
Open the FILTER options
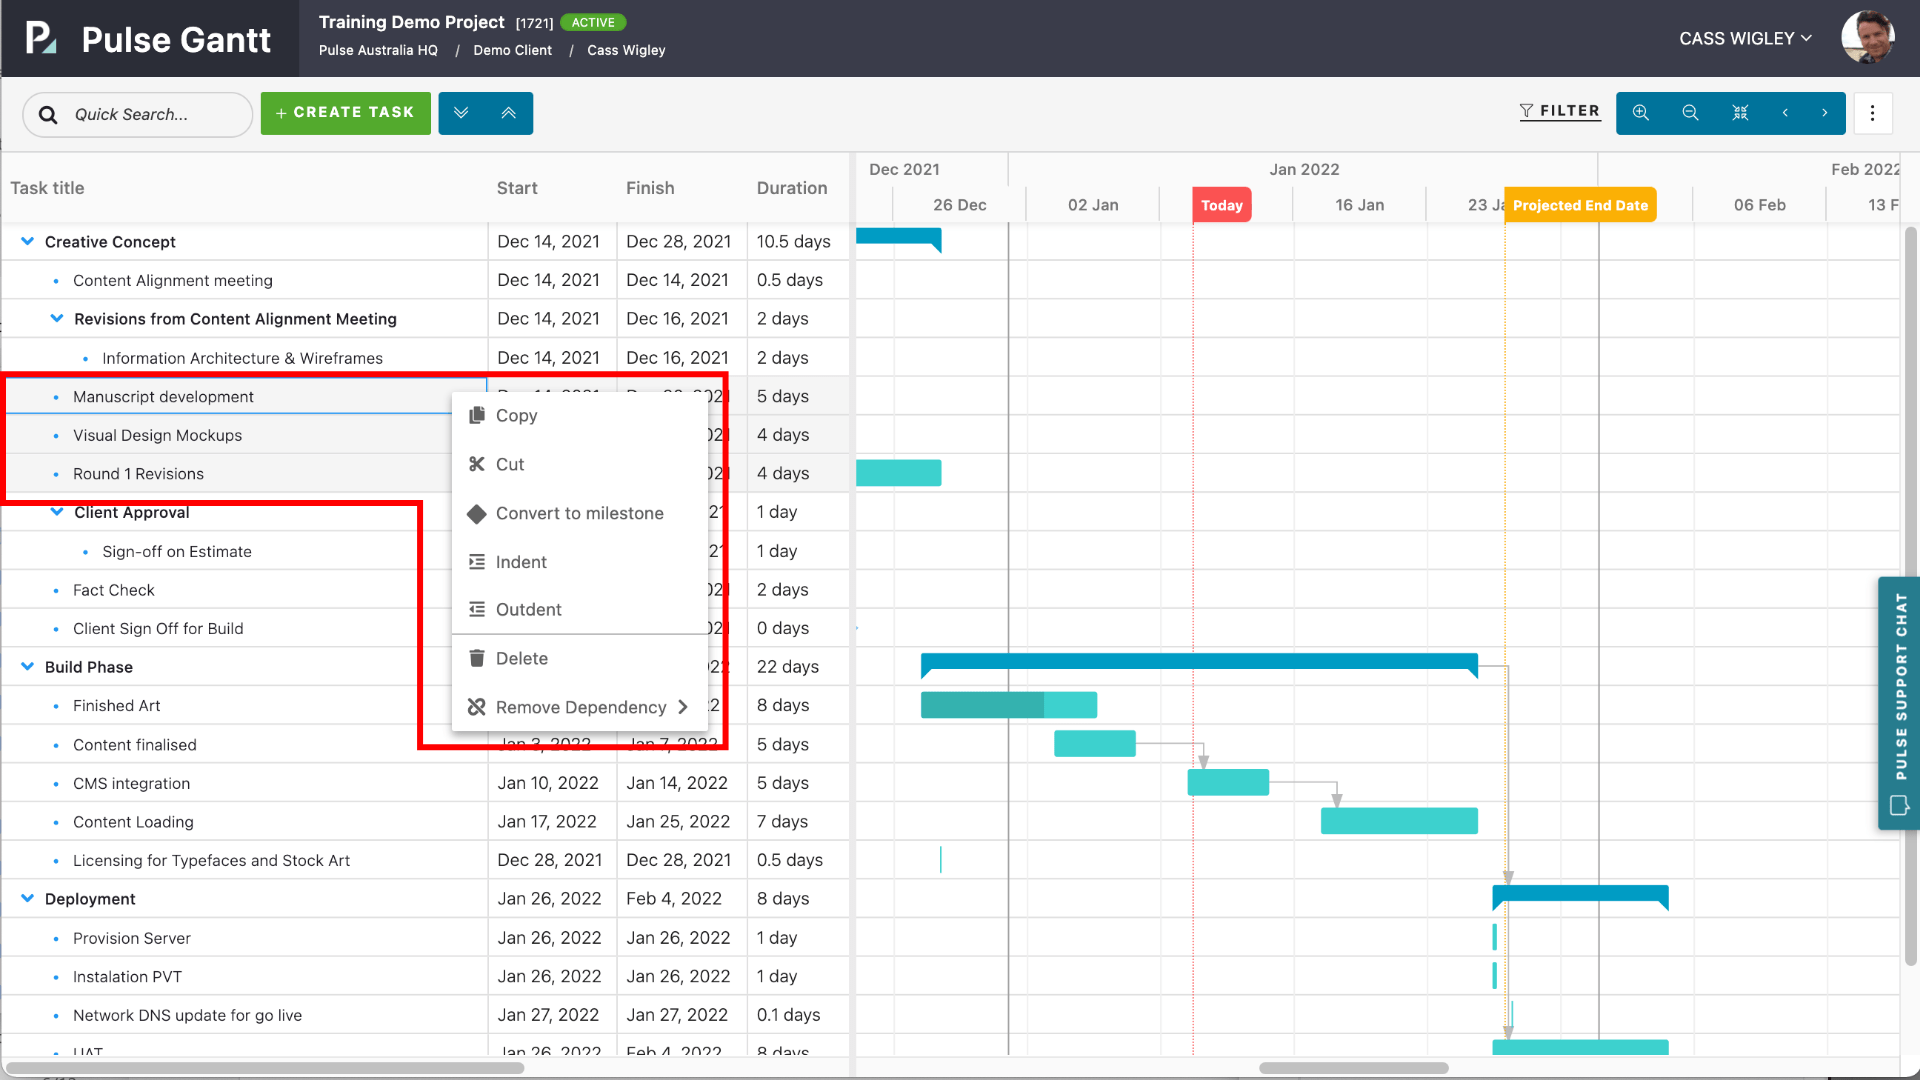[1560, 111]
